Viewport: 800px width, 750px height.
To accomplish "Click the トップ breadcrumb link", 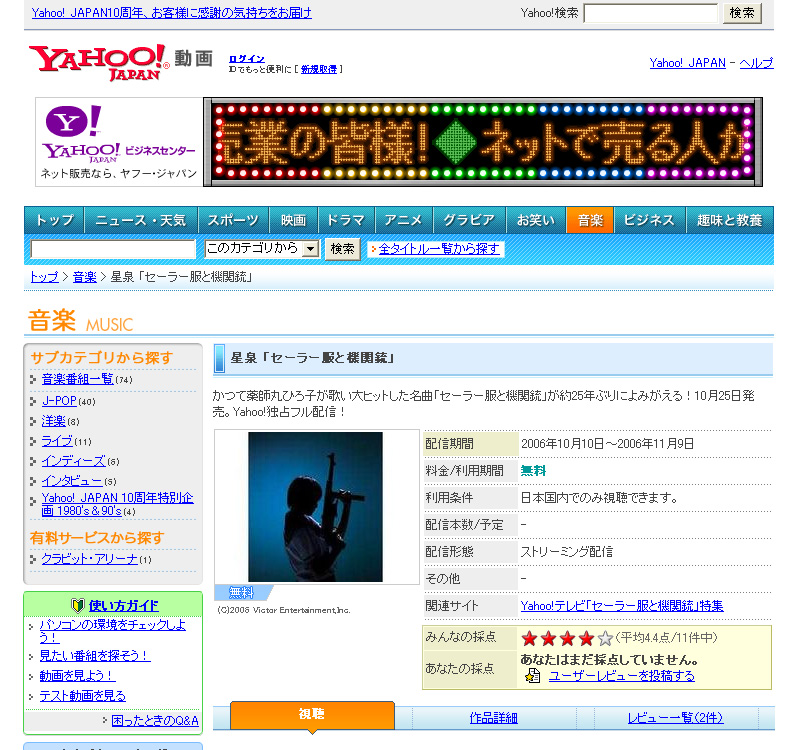I will coord(44,277).
